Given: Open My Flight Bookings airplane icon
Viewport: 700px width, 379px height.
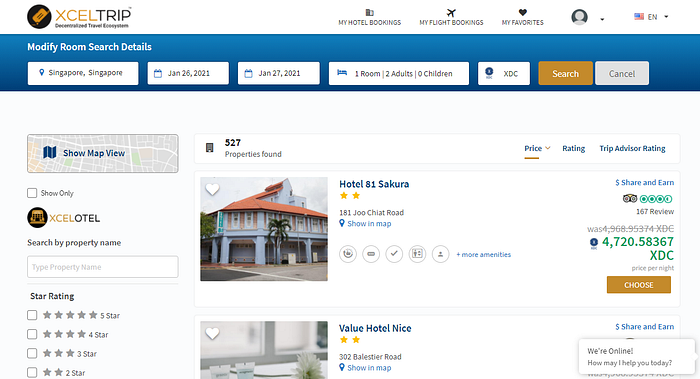Looking at the screenshot, I should [x=451, y=12].
